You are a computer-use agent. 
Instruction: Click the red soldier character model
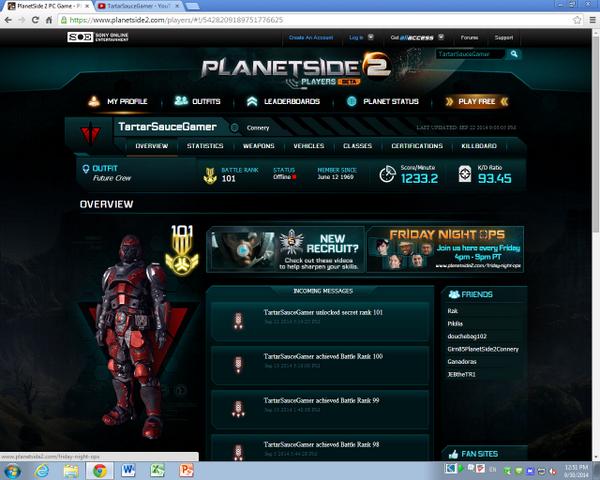[x=133, y=337]
